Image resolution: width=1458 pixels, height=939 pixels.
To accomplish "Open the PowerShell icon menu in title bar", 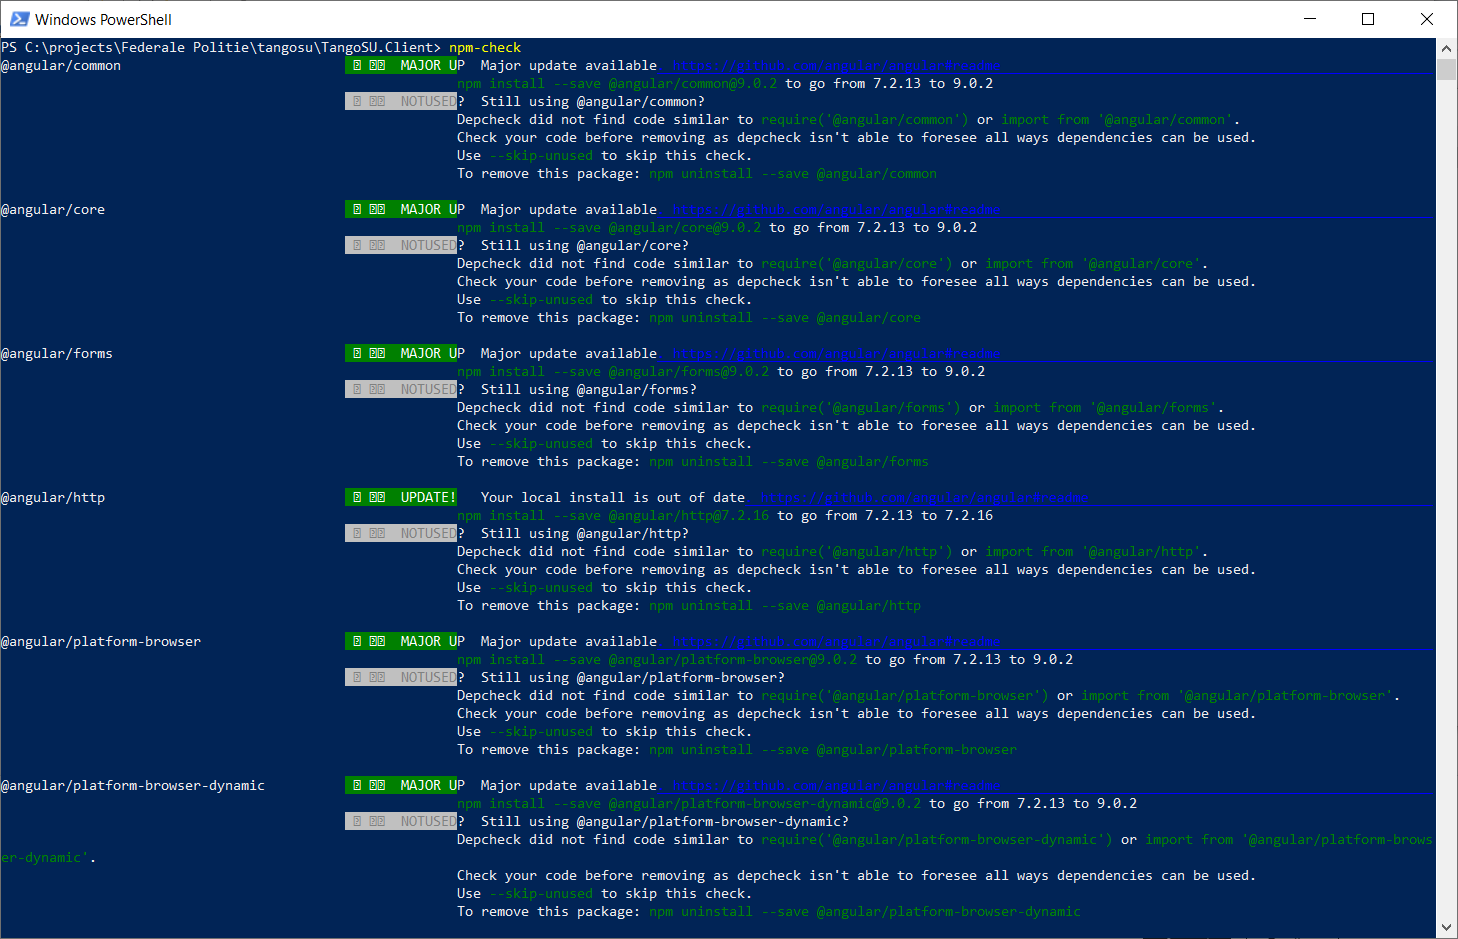I will [x=19, y=19].
